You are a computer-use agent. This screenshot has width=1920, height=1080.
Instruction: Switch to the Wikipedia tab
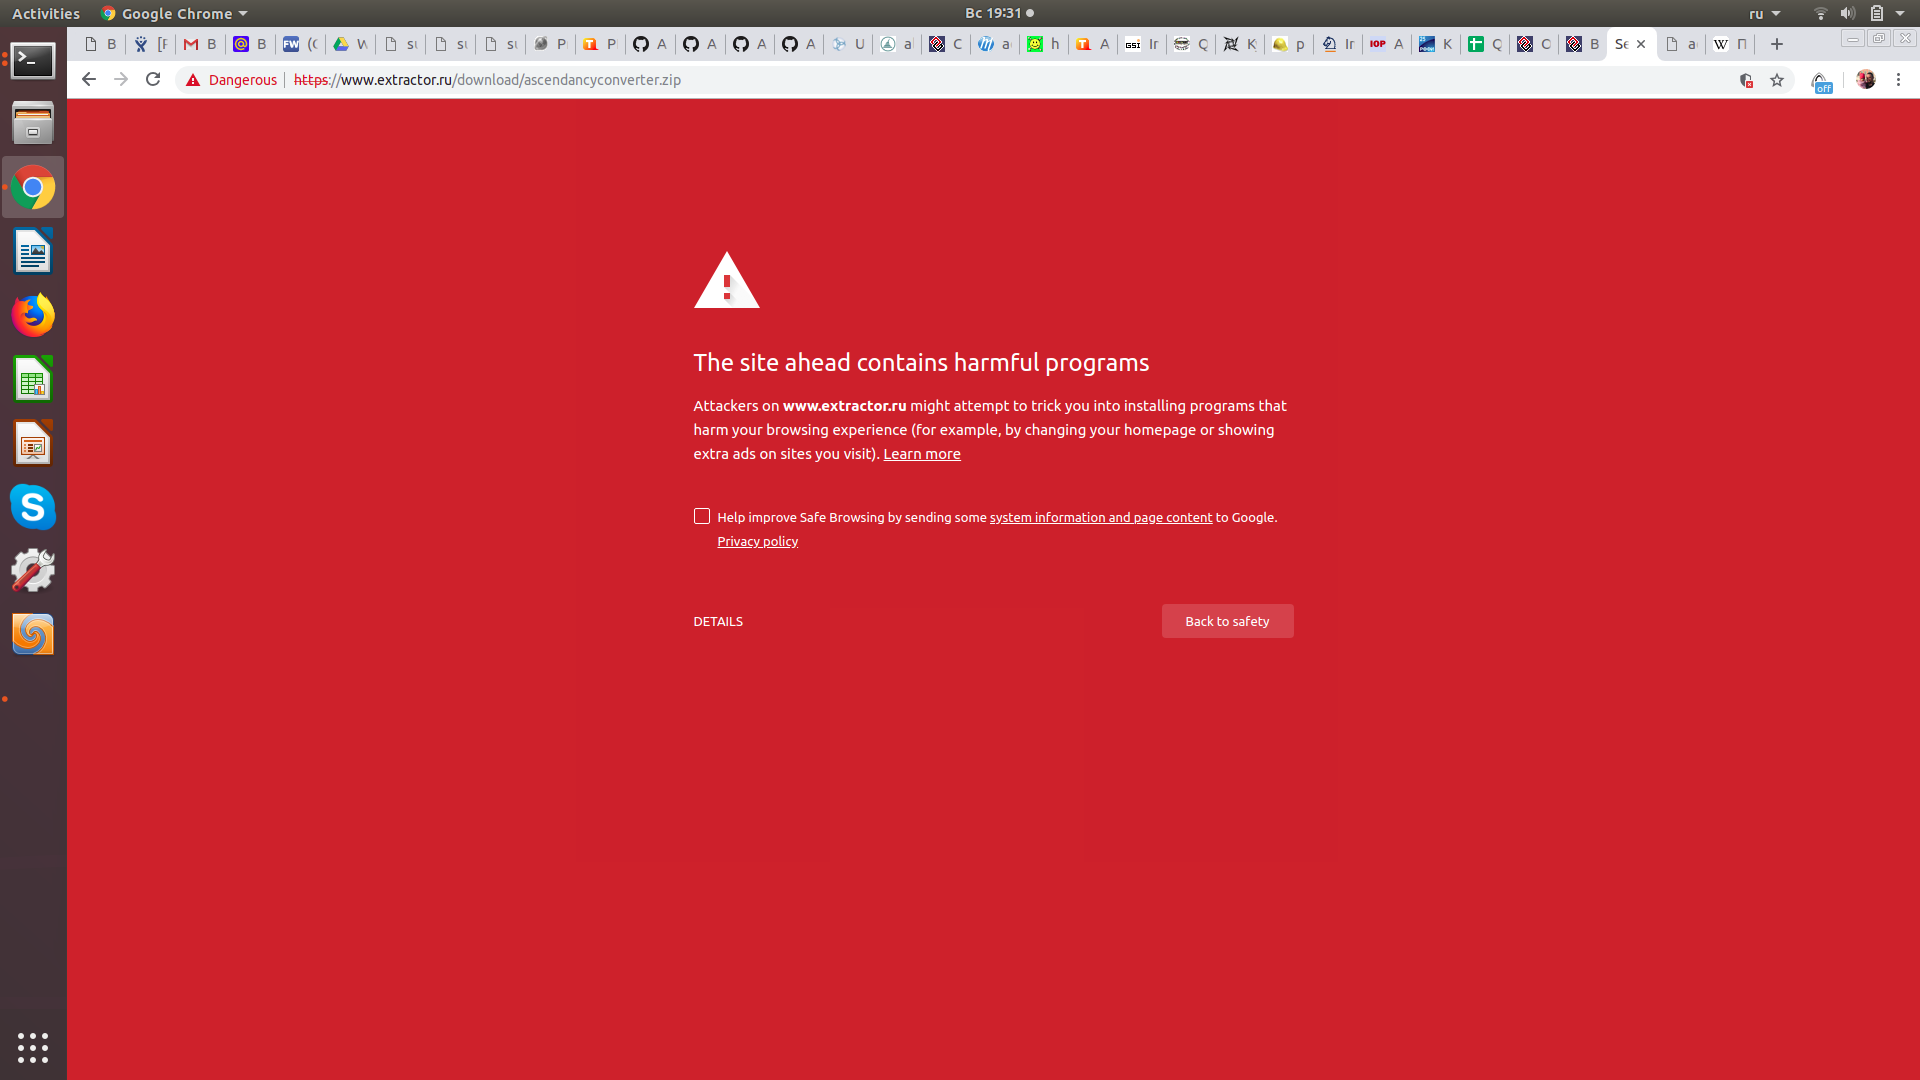(1729, 44)
